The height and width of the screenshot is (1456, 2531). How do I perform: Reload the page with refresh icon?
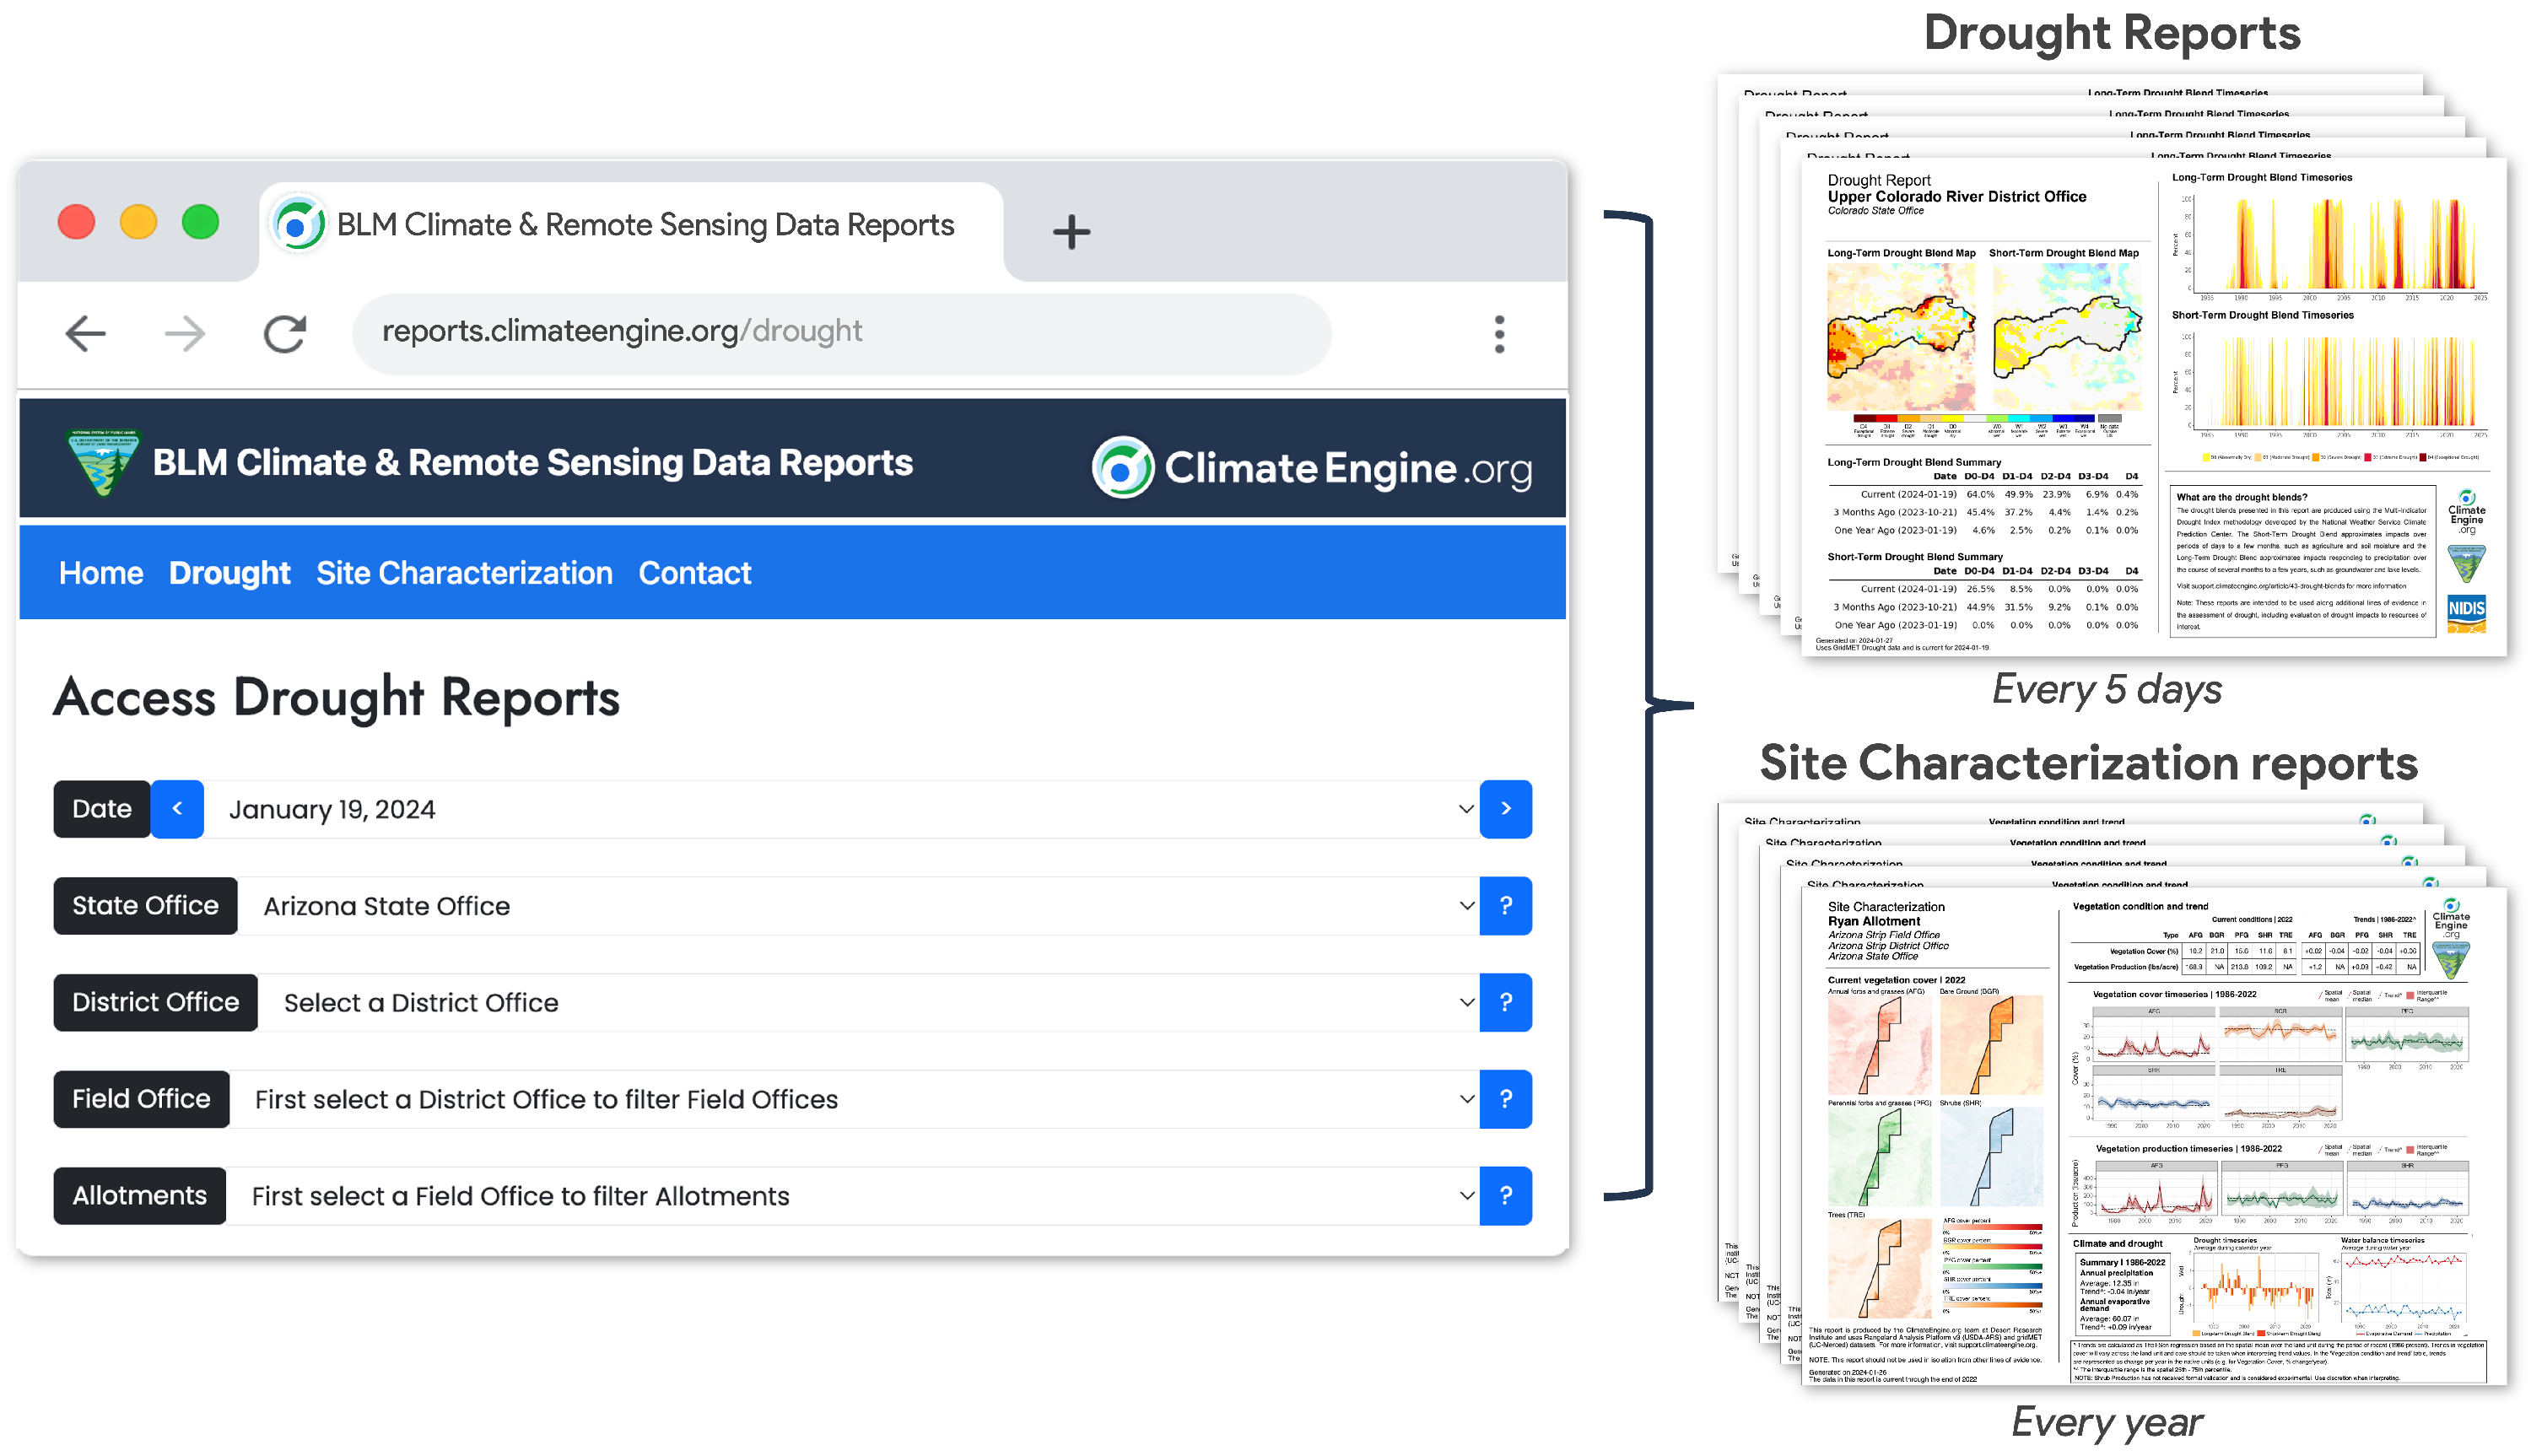[284, 333]
